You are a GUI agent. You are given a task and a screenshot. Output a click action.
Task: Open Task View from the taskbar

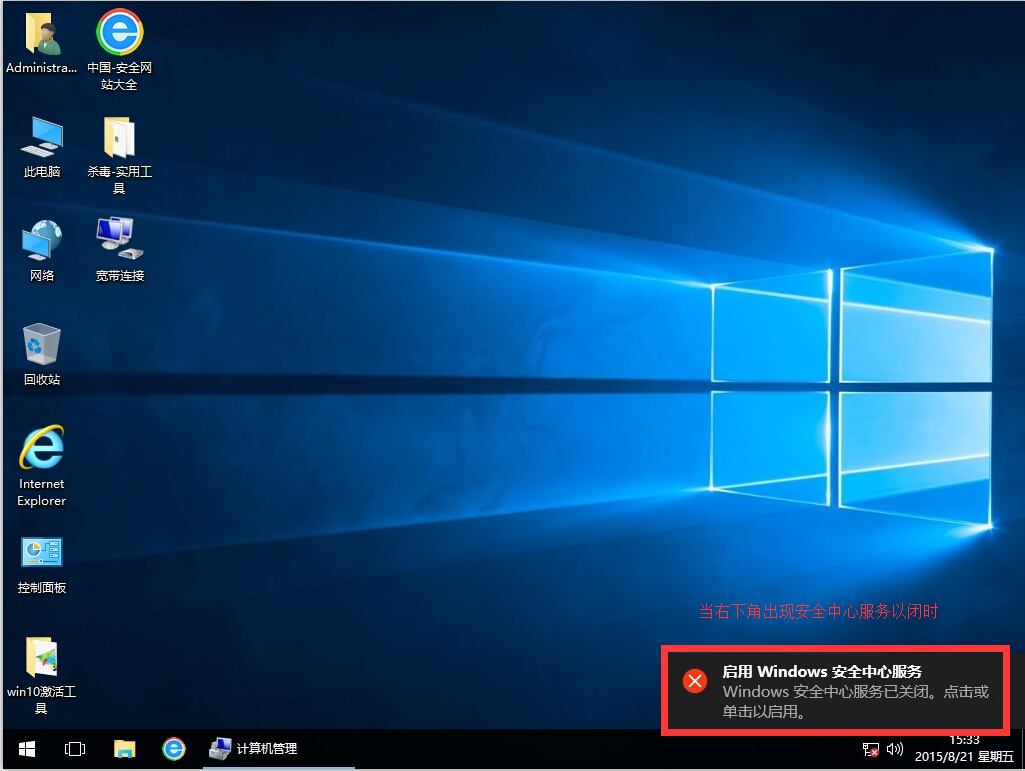click(74, 748)
